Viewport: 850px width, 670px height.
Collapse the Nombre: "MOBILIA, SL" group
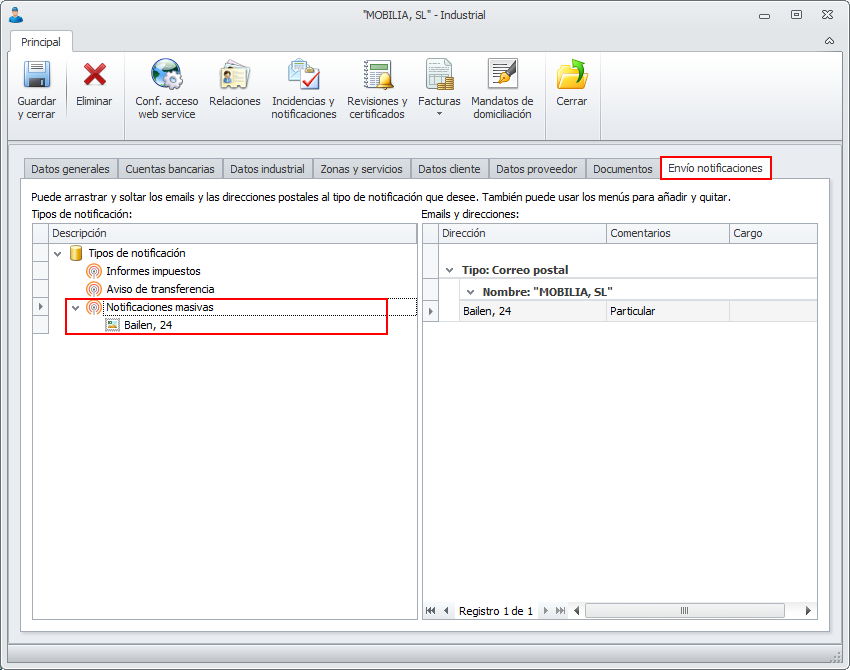coord(471,292)
